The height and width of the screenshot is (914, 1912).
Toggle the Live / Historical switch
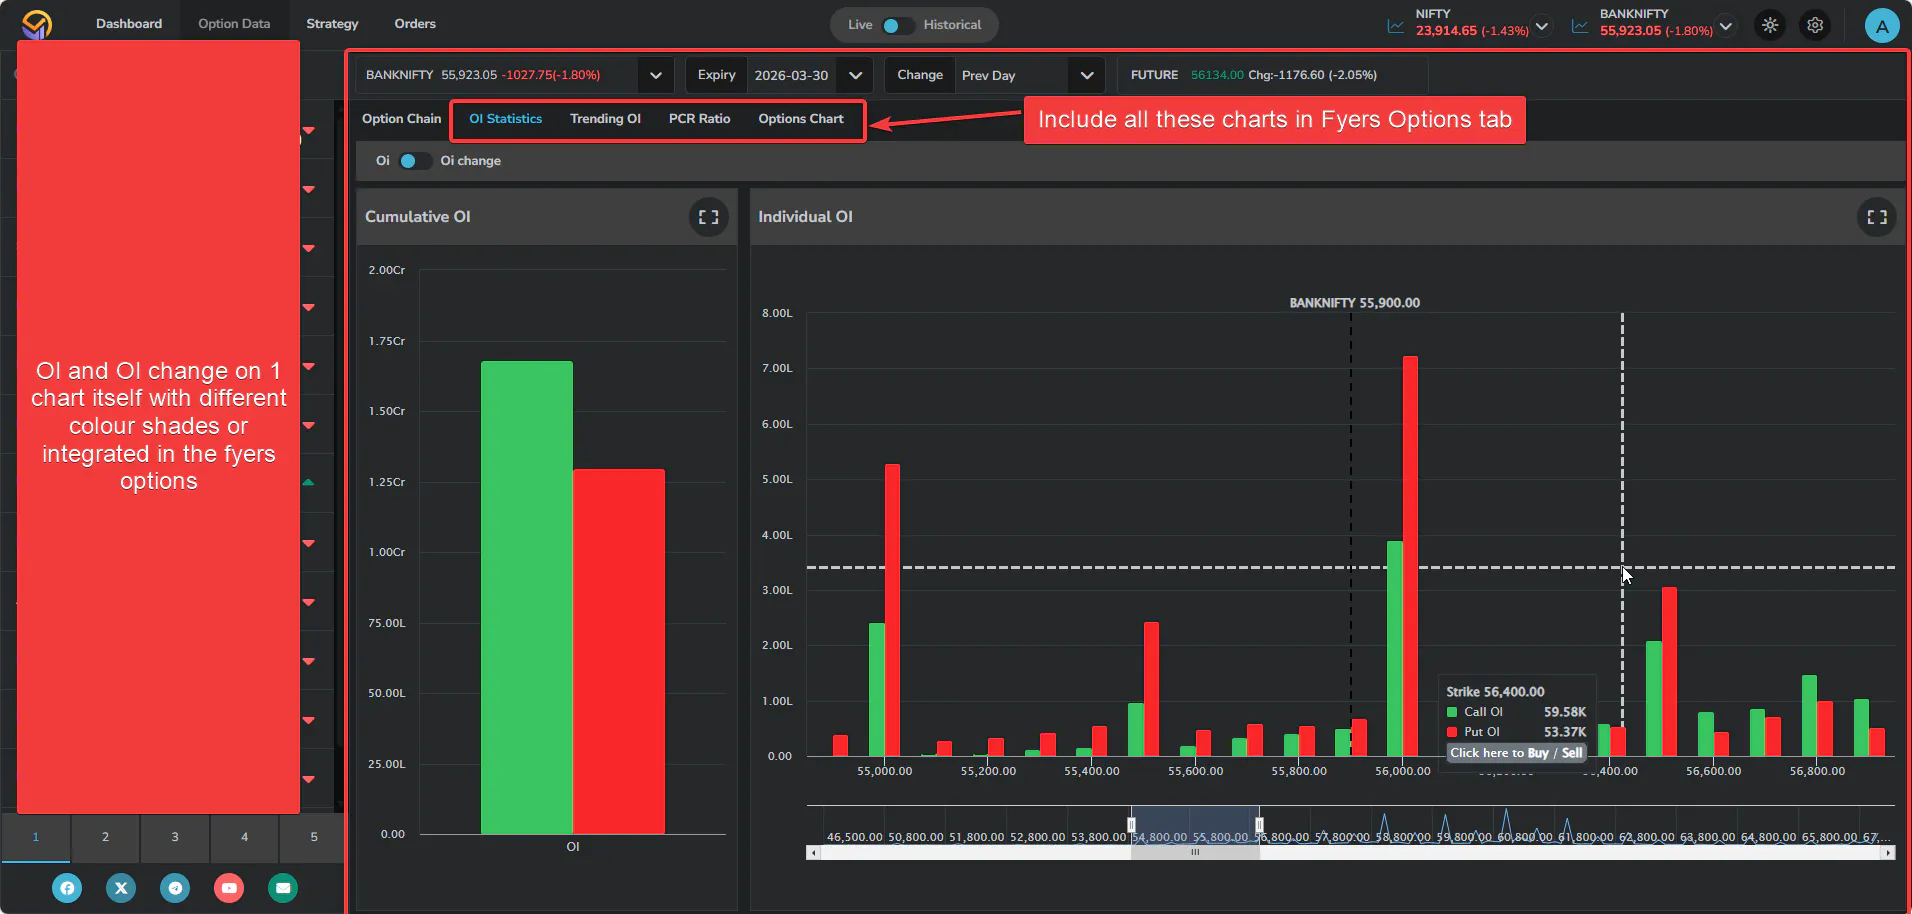tap(897, 25)
